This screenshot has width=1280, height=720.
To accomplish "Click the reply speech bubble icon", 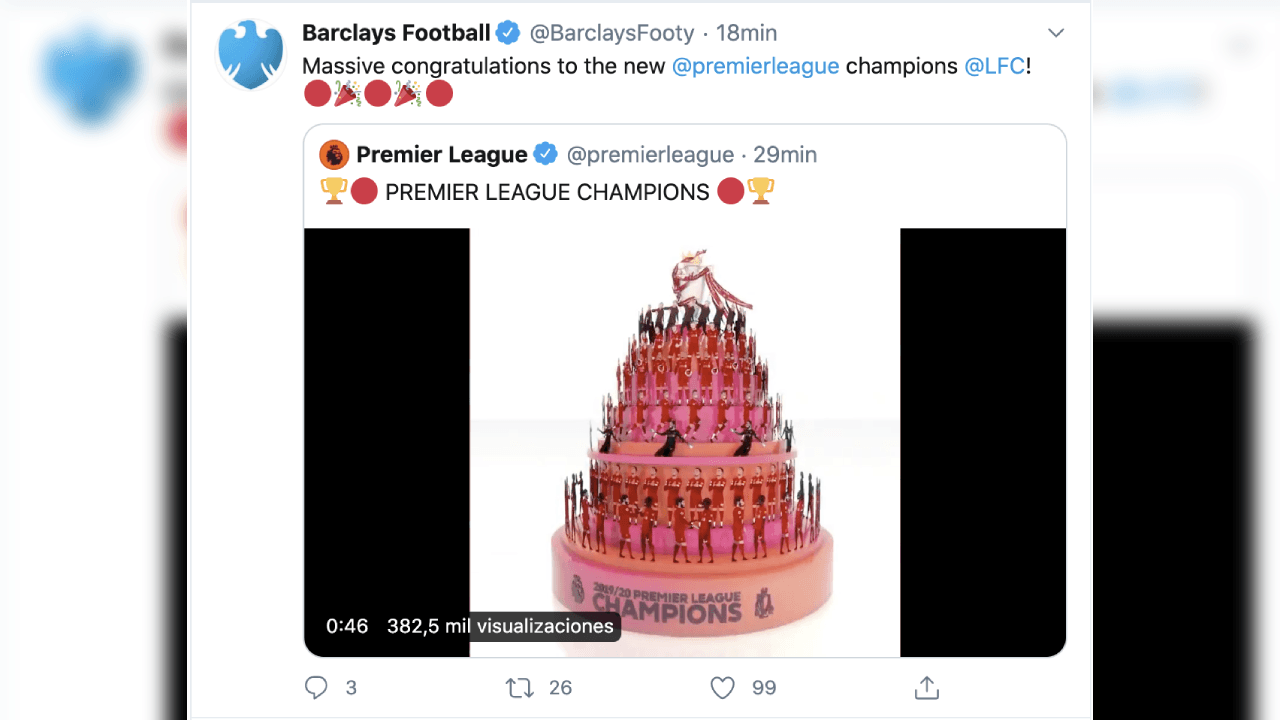I will 316,687.
